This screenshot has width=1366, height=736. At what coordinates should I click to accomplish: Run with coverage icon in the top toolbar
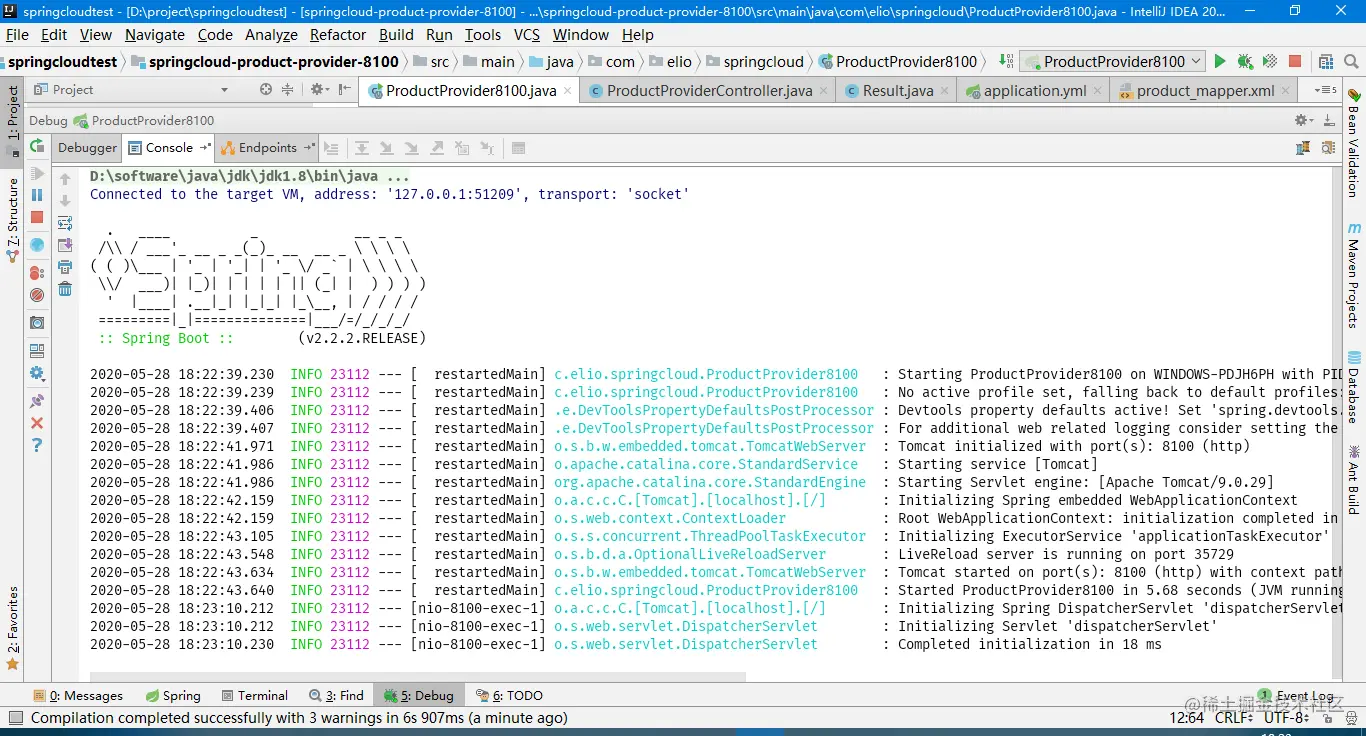1270,61
